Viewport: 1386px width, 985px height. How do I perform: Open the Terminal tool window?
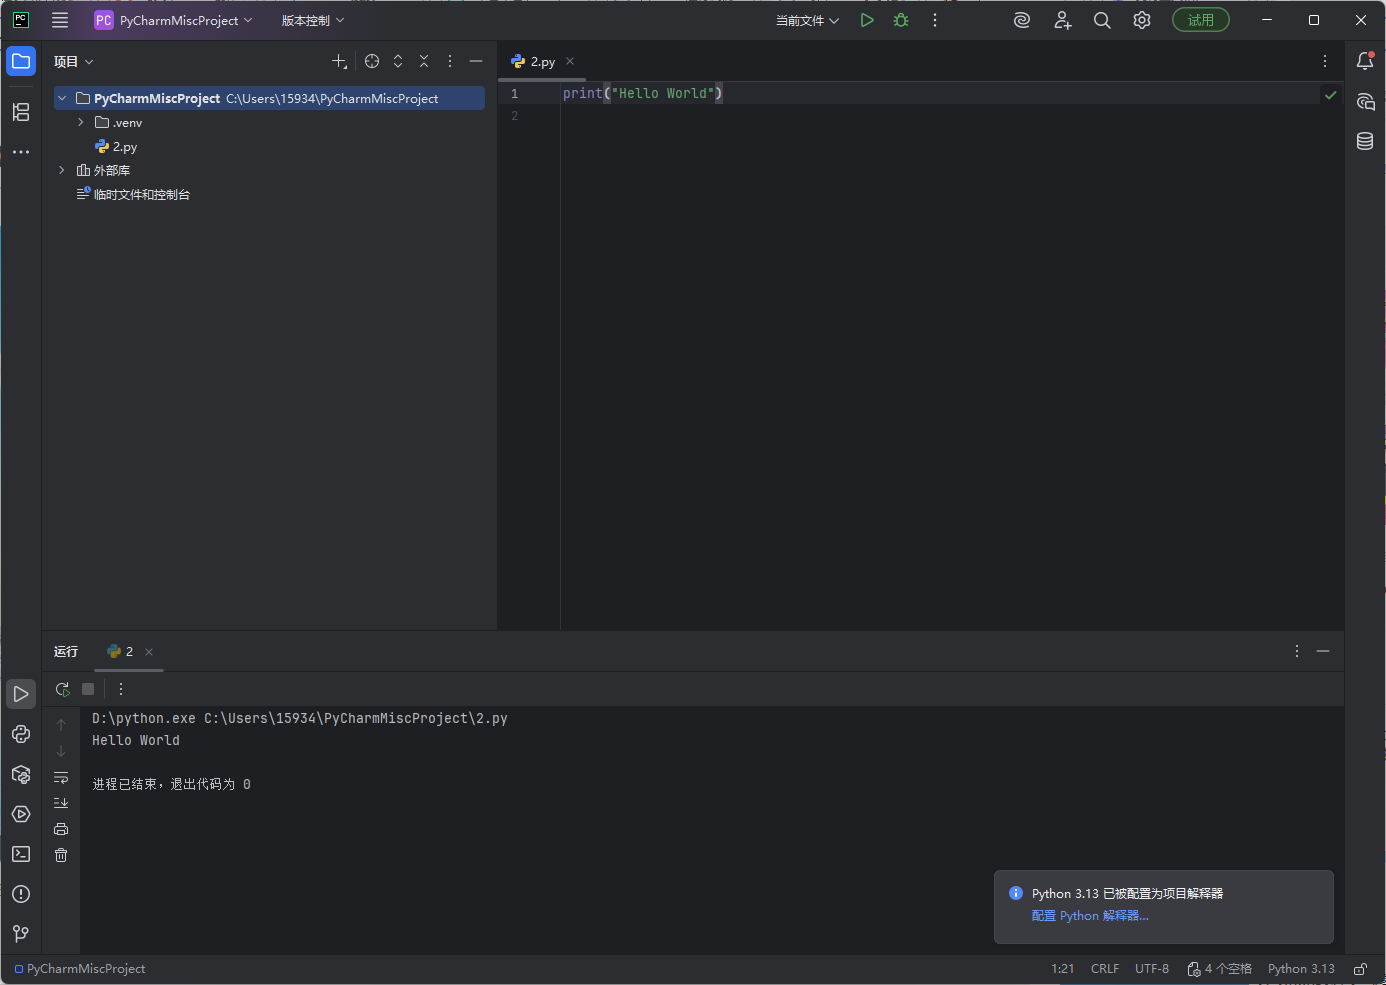pyautogui.click(x=21, y=854)
